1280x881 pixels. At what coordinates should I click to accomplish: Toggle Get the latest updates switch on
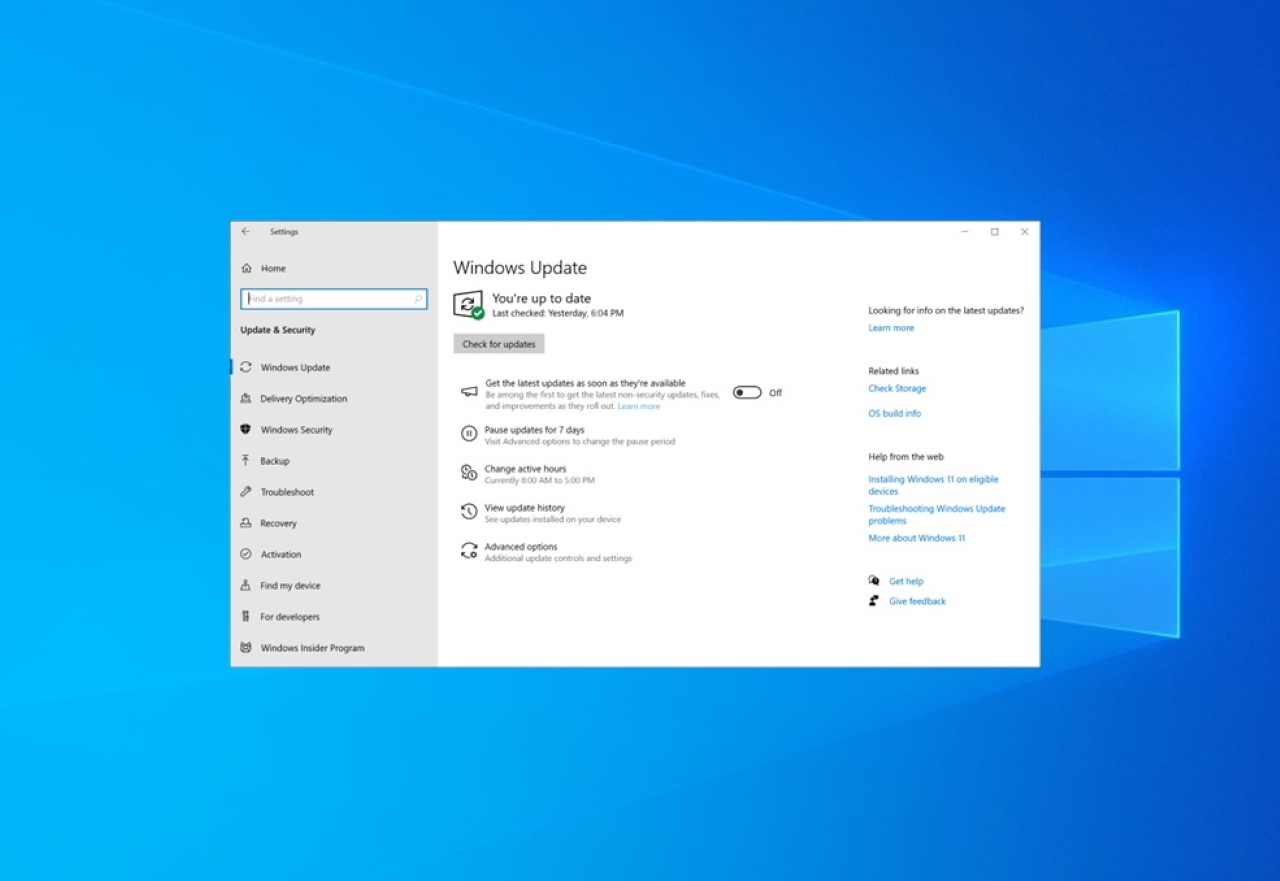747,393
